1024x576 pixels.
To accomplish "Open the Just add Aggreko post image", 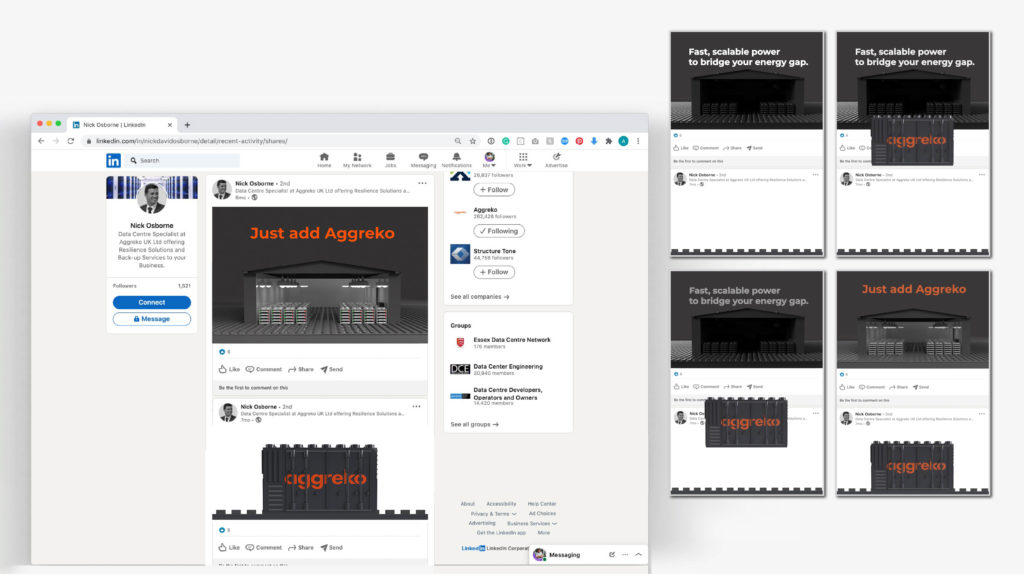I will pyautogui.click(x=320, y=275).
